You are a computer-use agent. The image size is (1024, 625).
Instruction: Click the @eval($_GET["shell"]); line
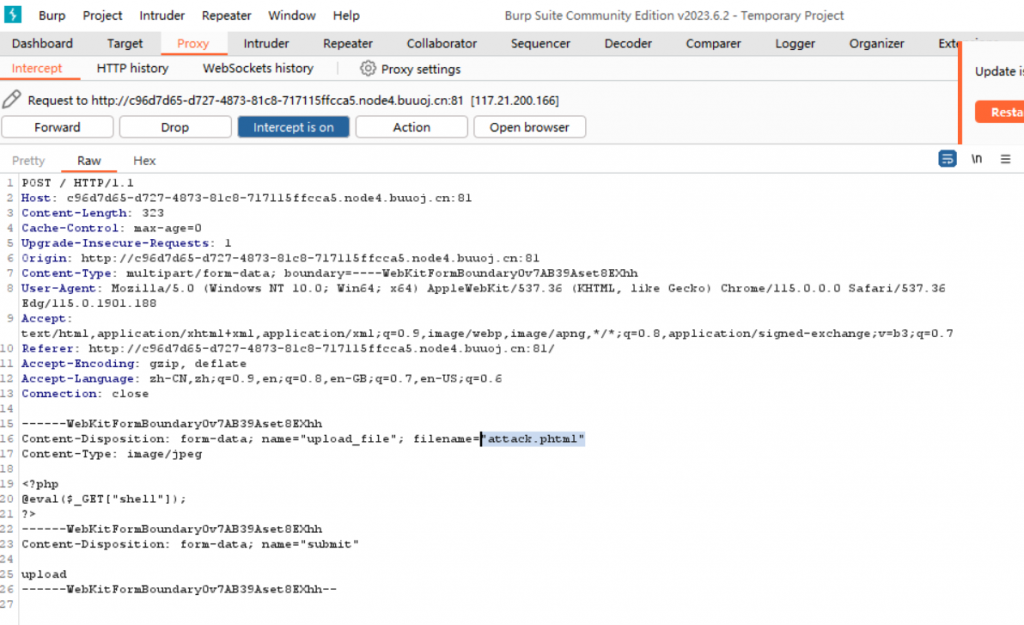pos(104,499)
